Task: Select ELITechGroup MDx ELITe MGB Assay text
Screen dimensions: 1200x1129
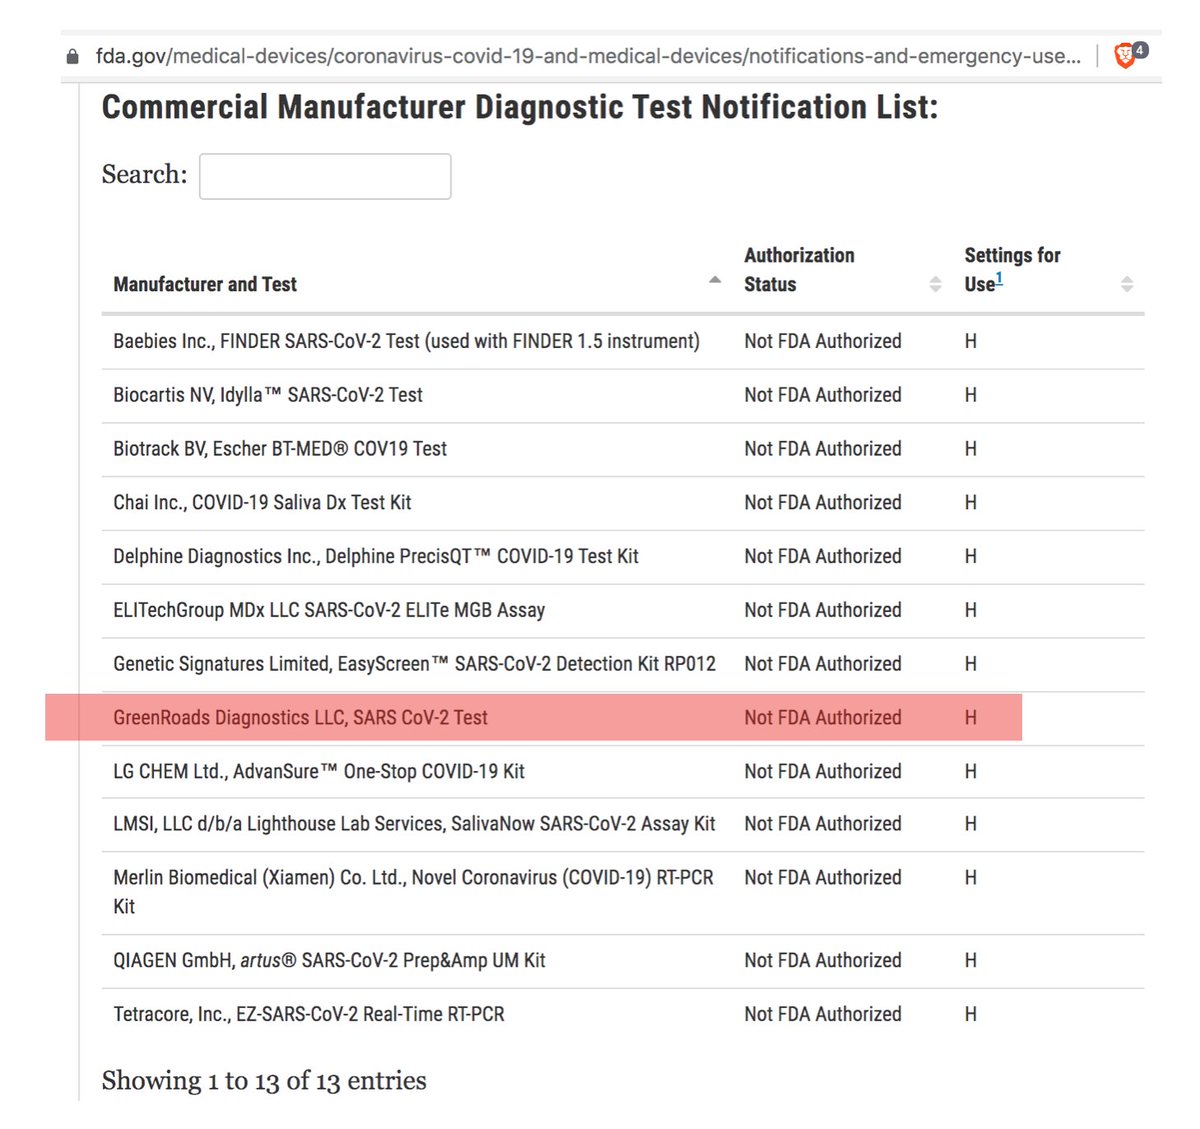Action: (x=329, y=610)
